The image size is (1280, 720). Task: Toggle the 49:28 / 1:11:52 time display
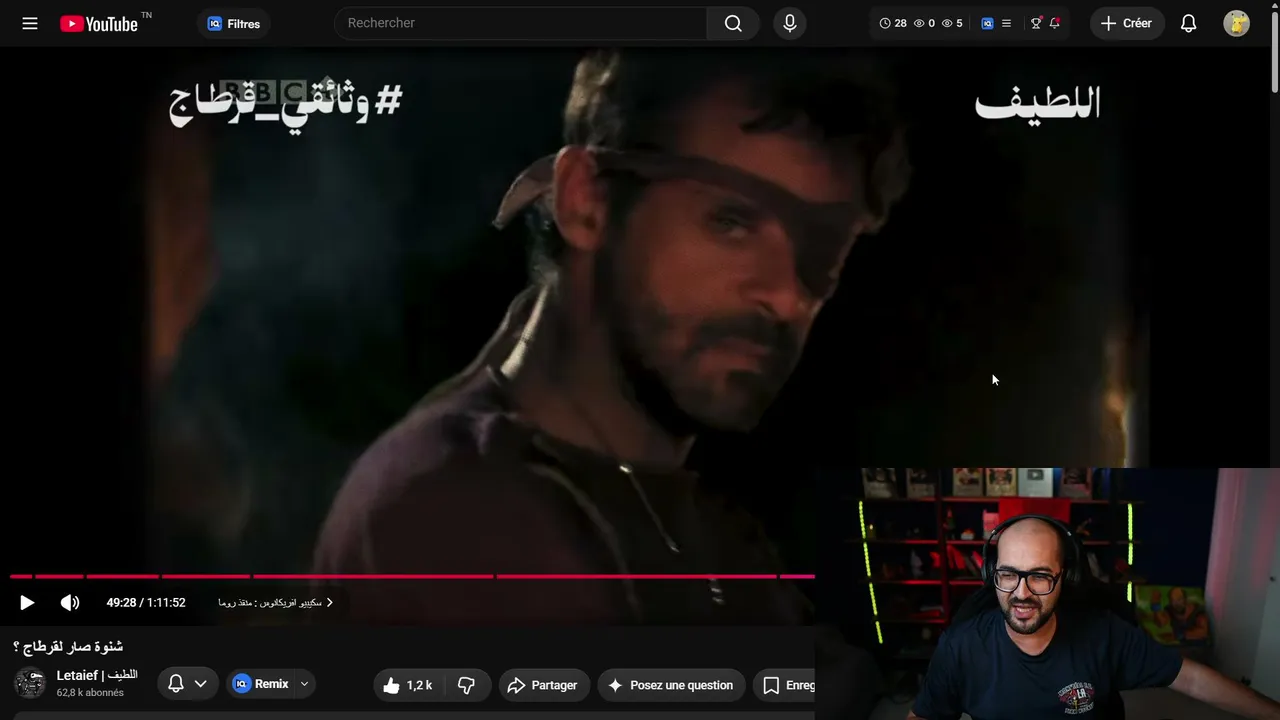tap(146, 602)
